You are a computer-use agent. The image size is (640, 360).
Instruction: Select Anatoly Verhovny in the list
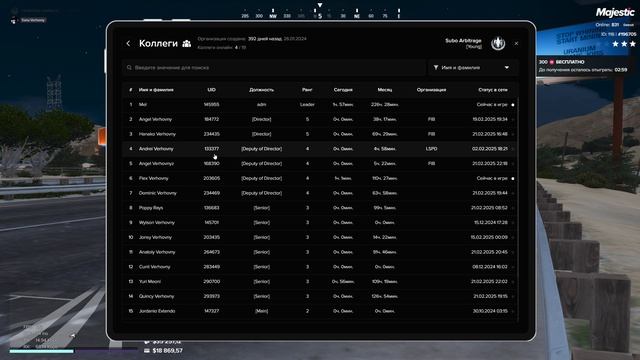[x=320, y=252]
